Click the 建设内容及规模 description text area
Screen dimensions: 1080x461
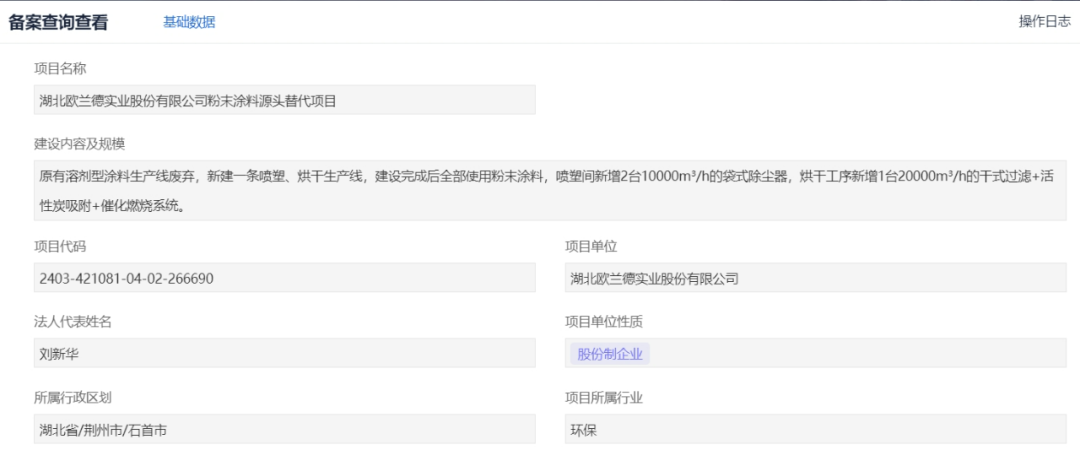550,190
